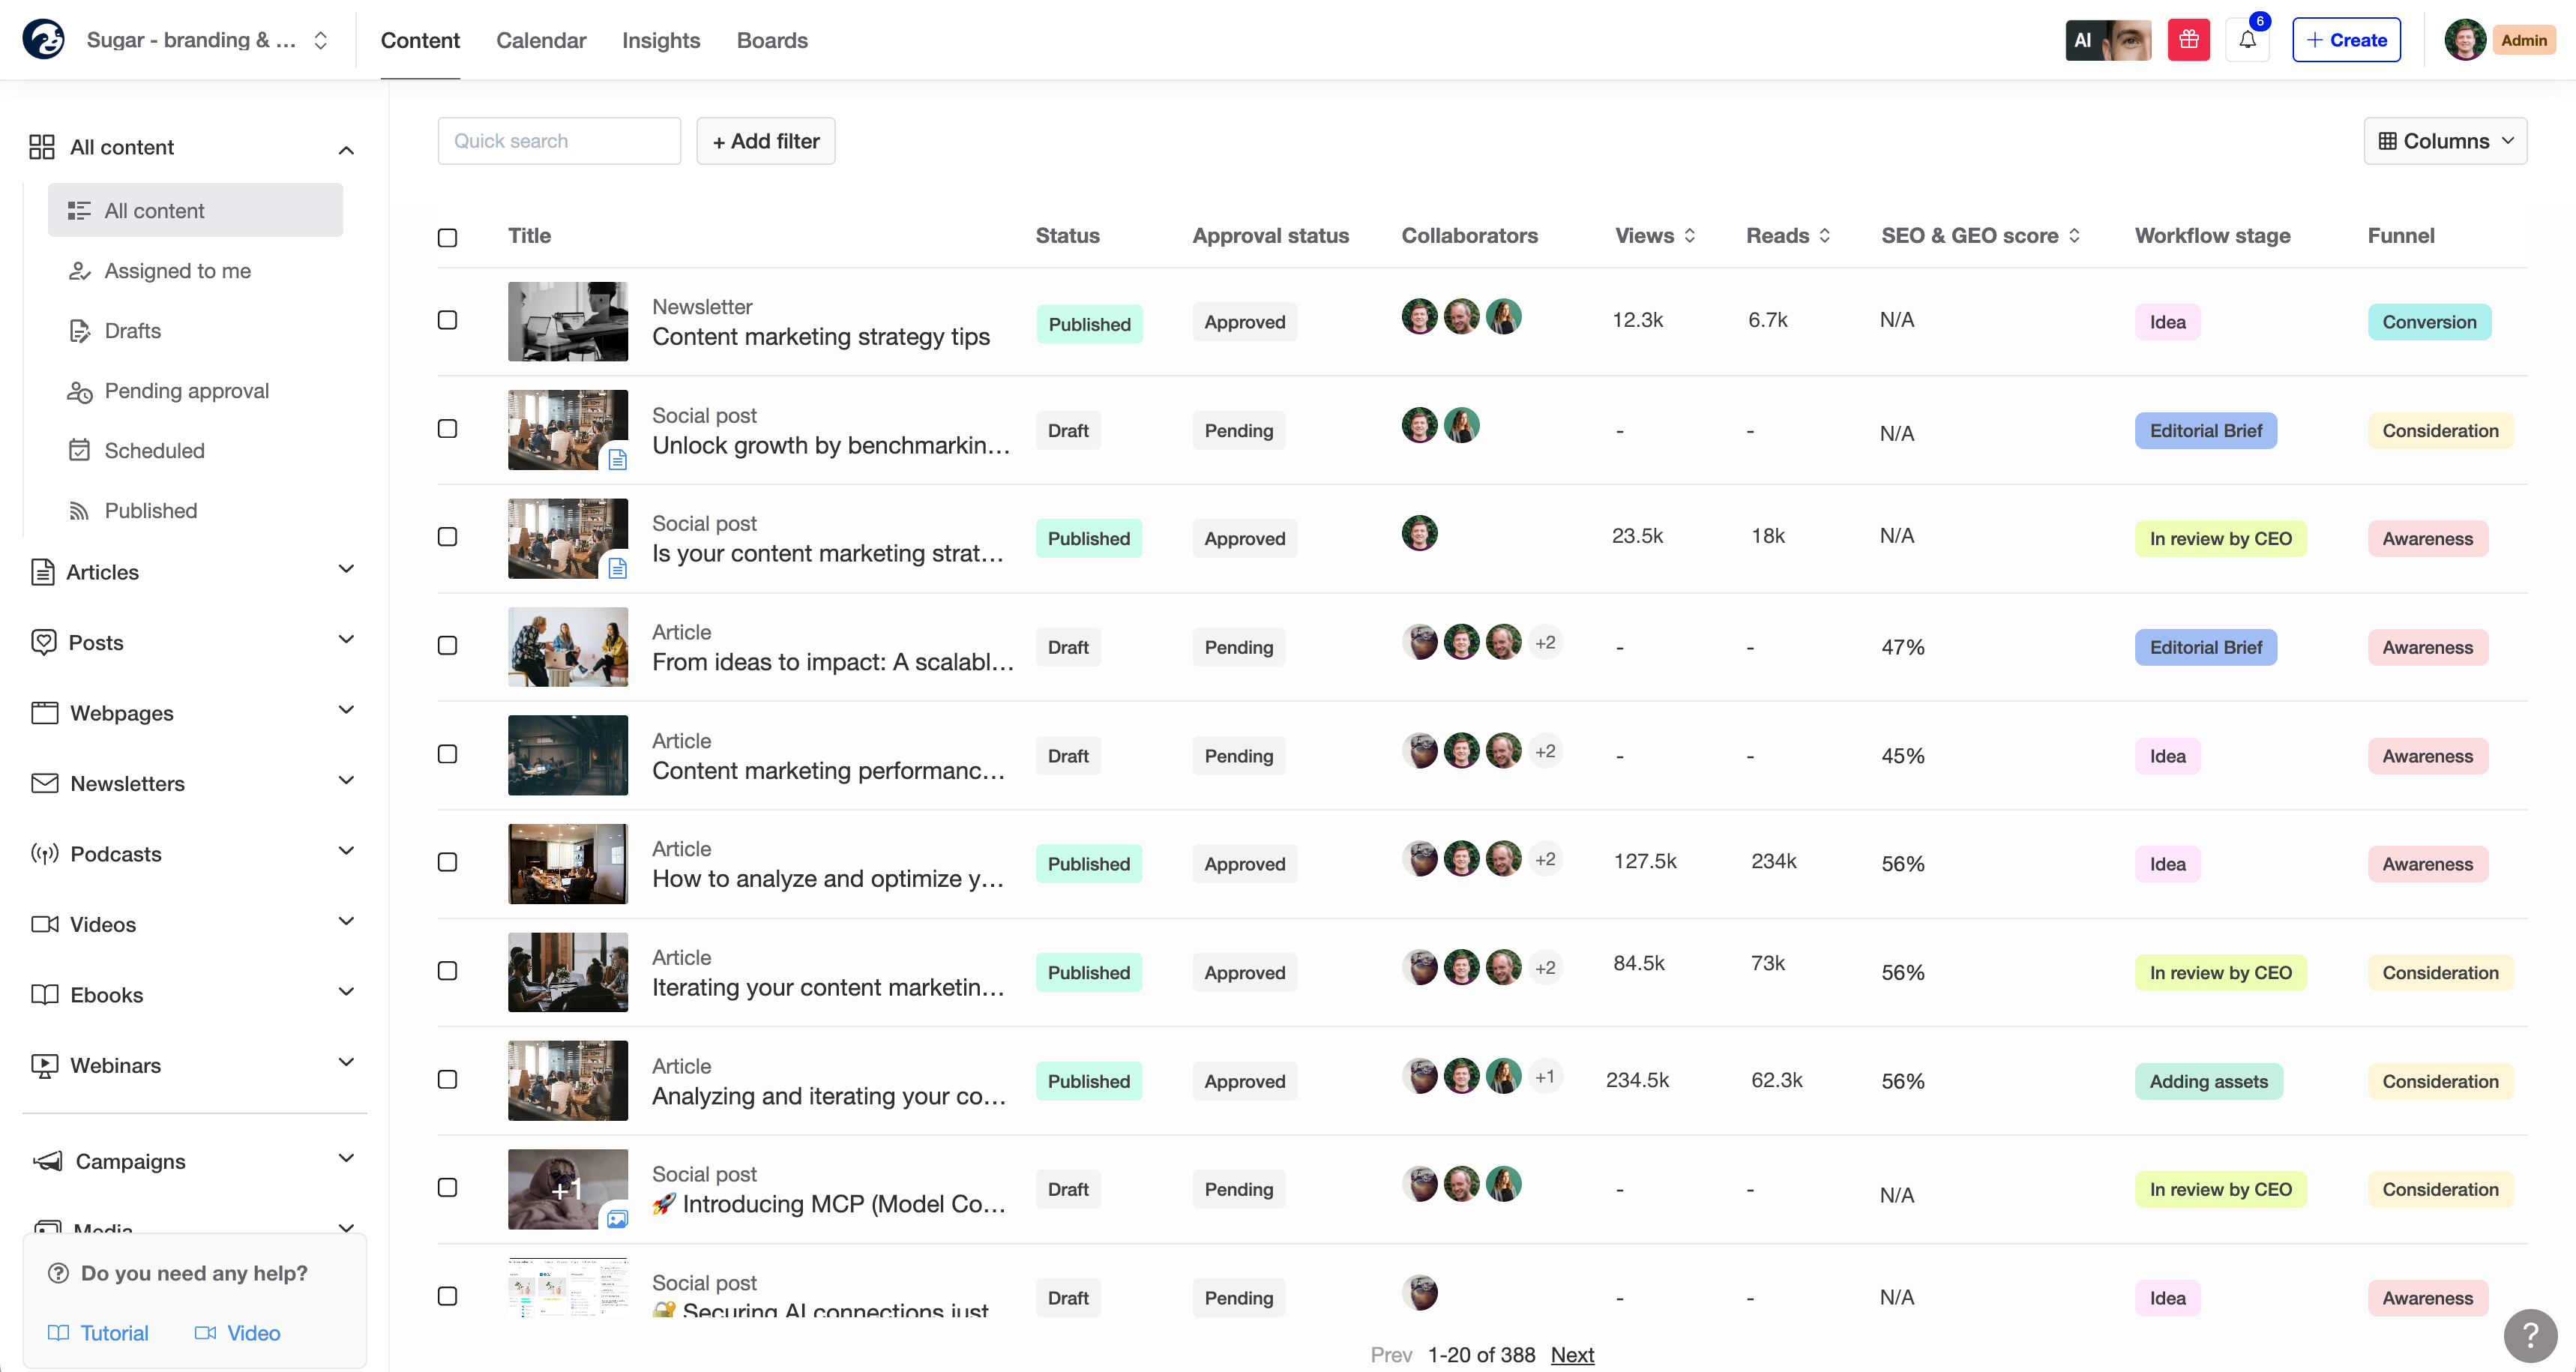Click the Pending approval sidebar icon

79,391
